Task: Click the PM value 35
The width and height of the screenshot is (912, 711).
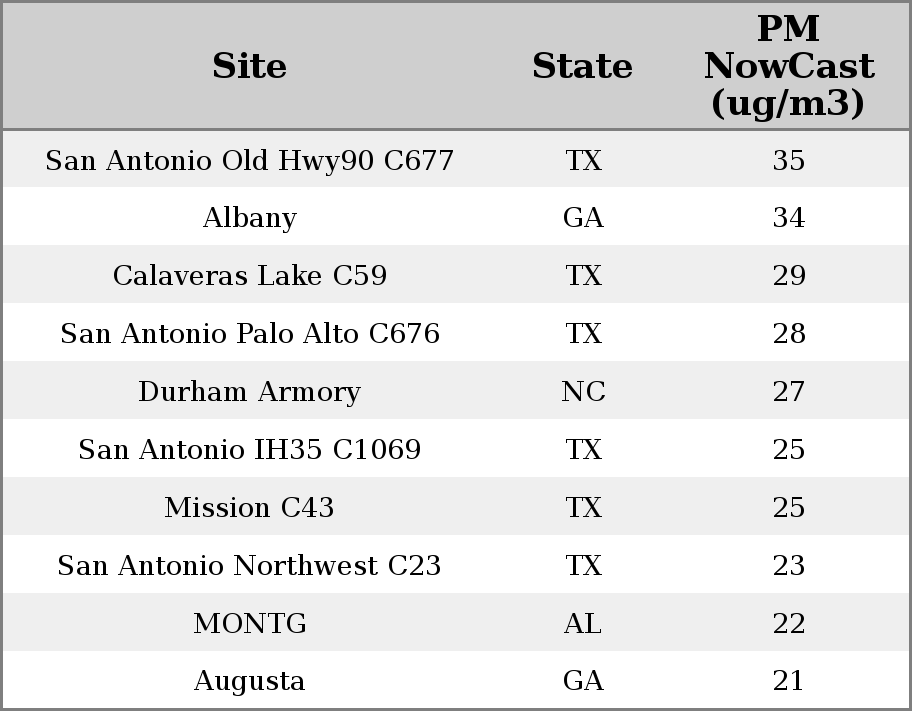Action: click(x=788, y=161)
